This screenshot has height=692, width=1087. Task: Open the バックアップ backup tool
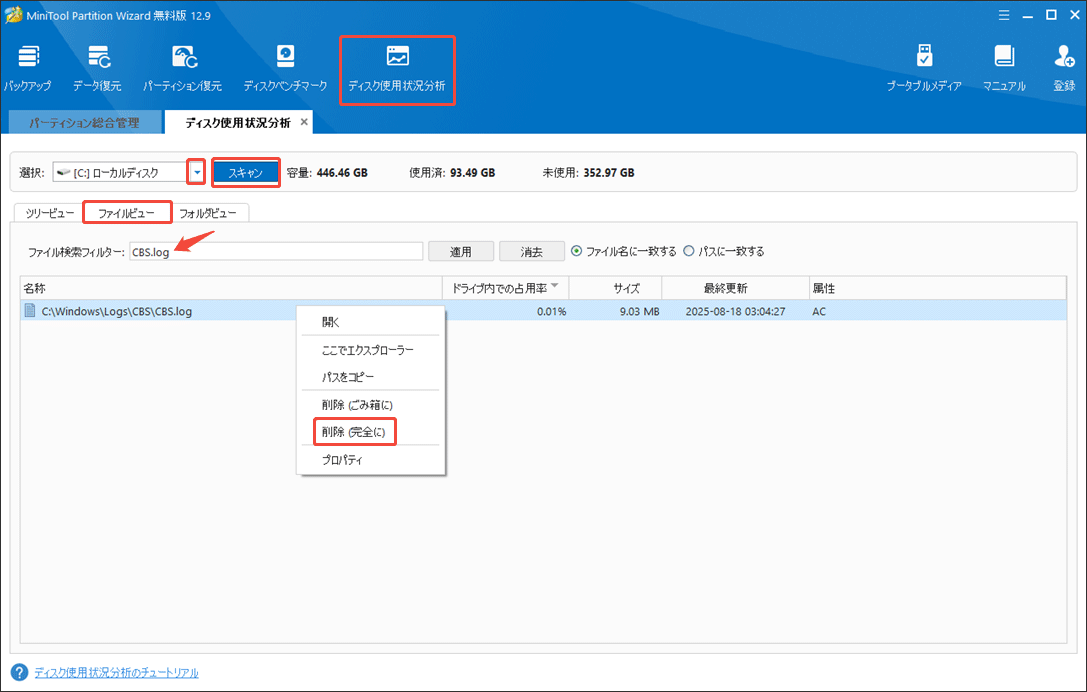[28, 69]
